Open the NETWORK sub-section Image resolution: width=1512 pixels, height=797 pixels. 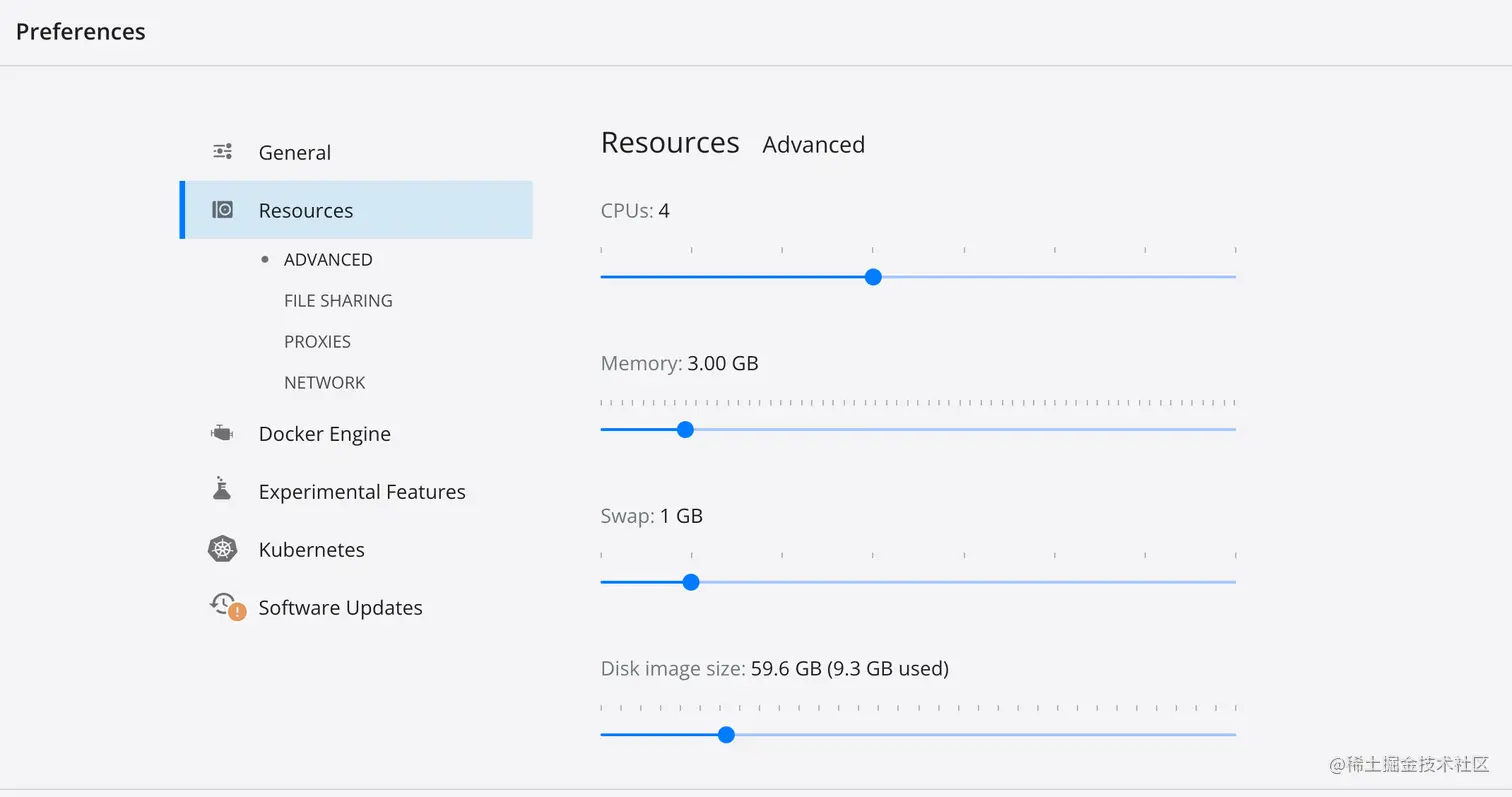[325, 382]
